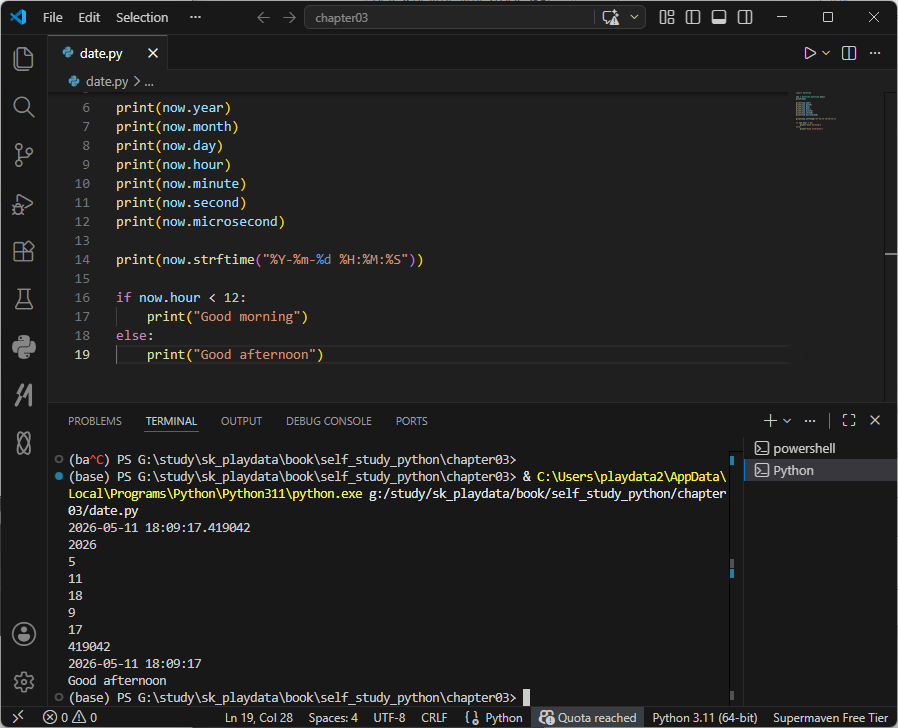
Task: Open the Source Control view
Action: pos(23,155)
